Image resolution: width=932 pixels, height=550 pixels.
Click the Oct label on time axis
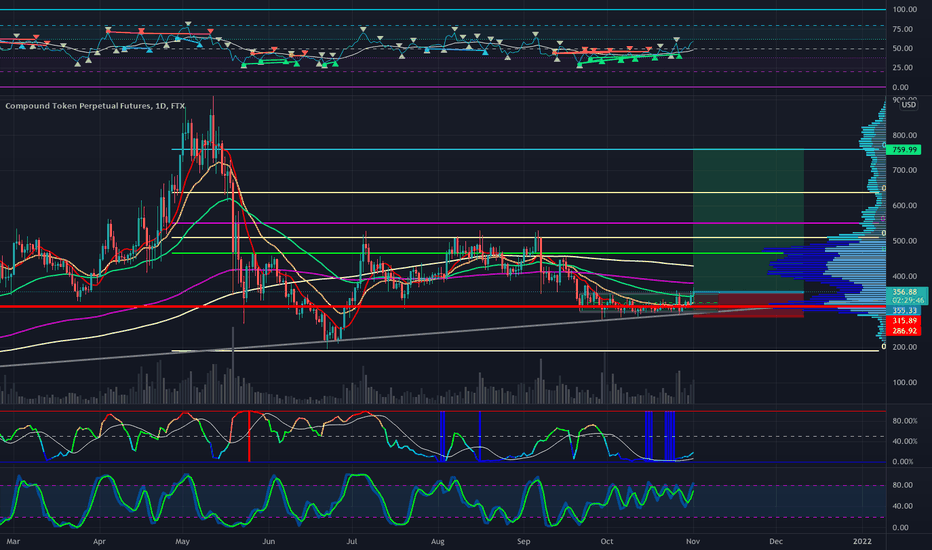tap(606, 542)
